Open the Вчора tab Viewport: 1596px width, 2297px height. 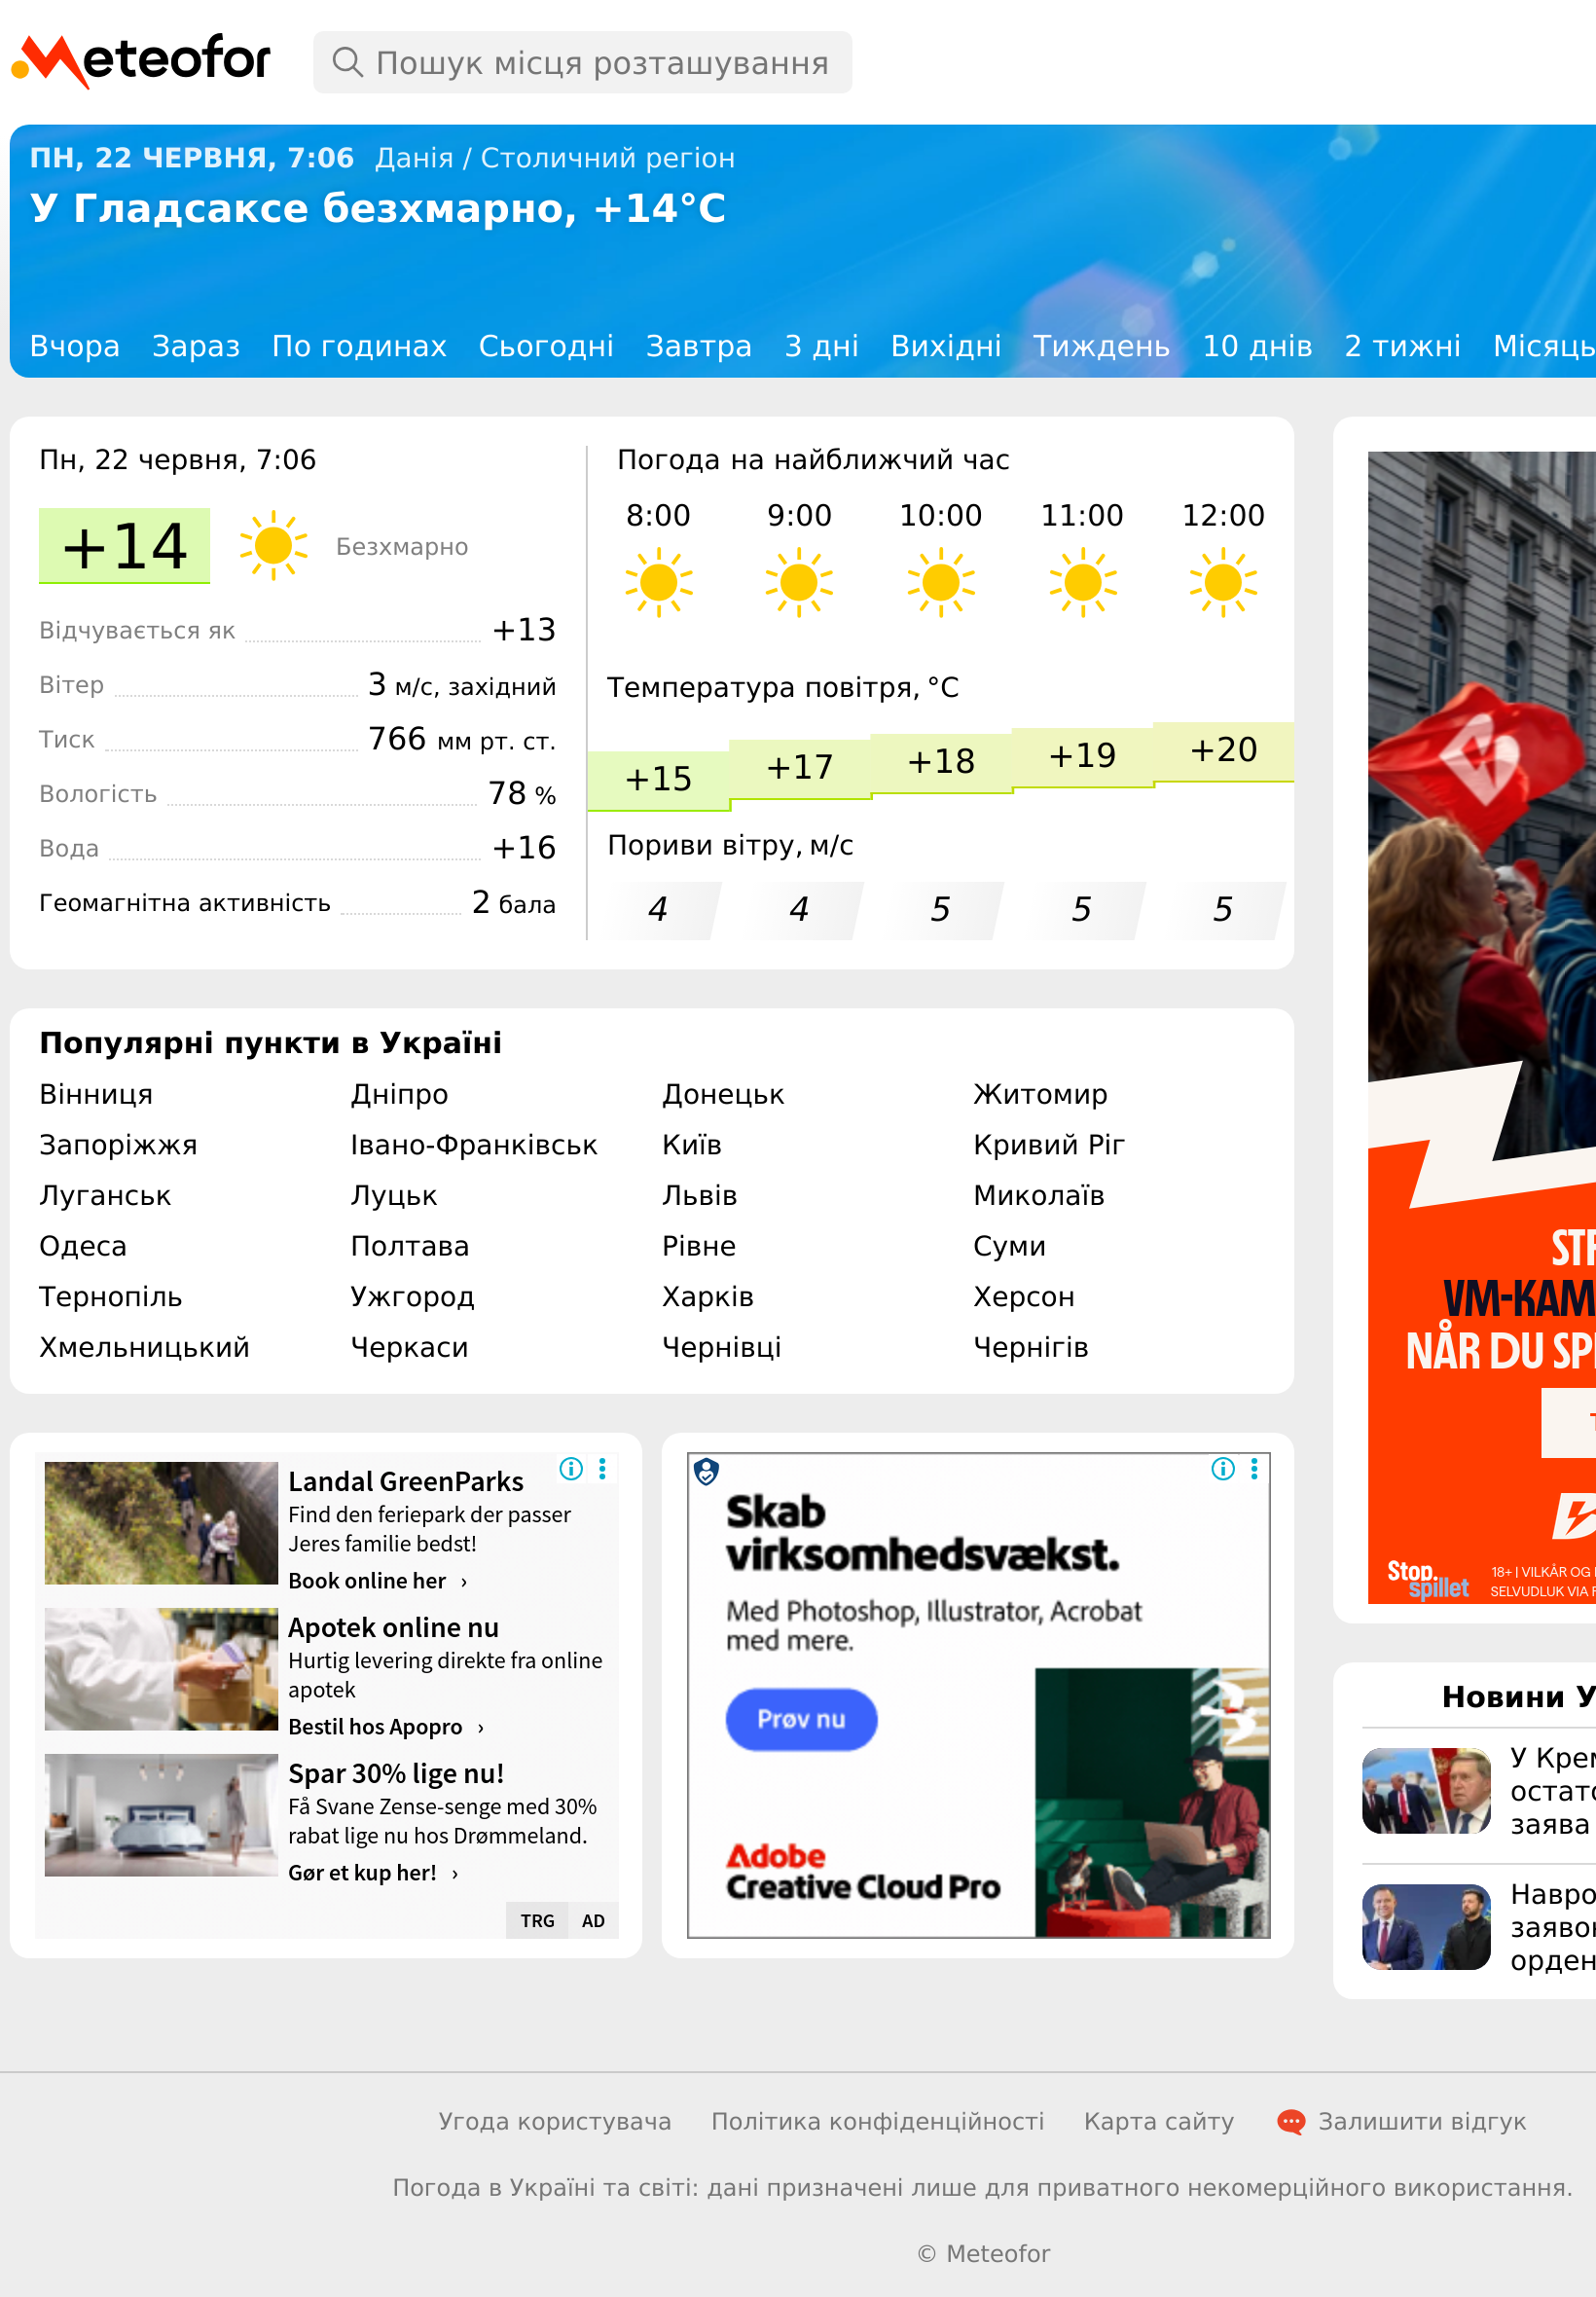pos(75,346)
